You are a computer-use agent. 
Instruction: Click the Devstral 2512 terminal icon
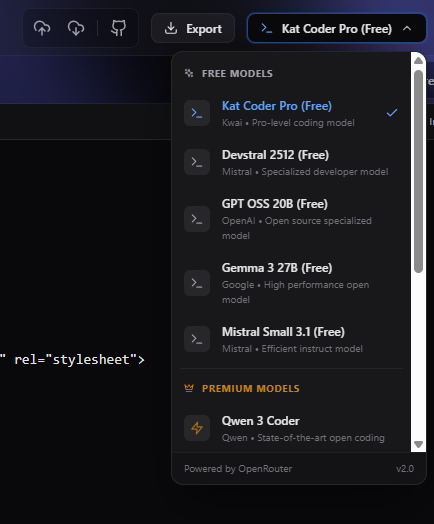[197, 162]
